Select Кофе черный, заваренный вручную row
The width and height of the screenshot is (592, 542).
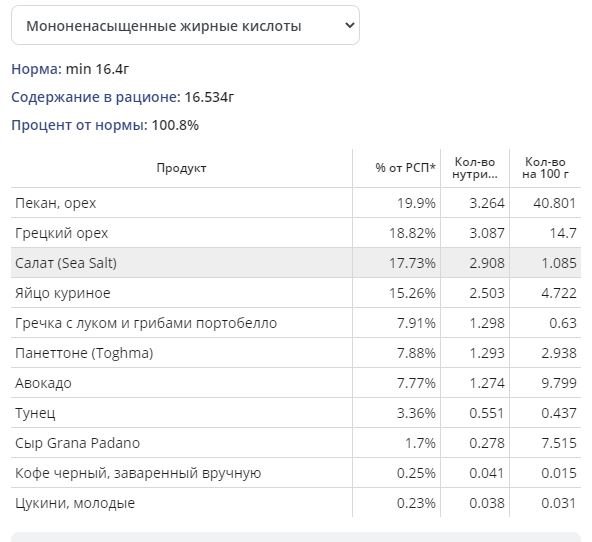(x=296, y=473)
